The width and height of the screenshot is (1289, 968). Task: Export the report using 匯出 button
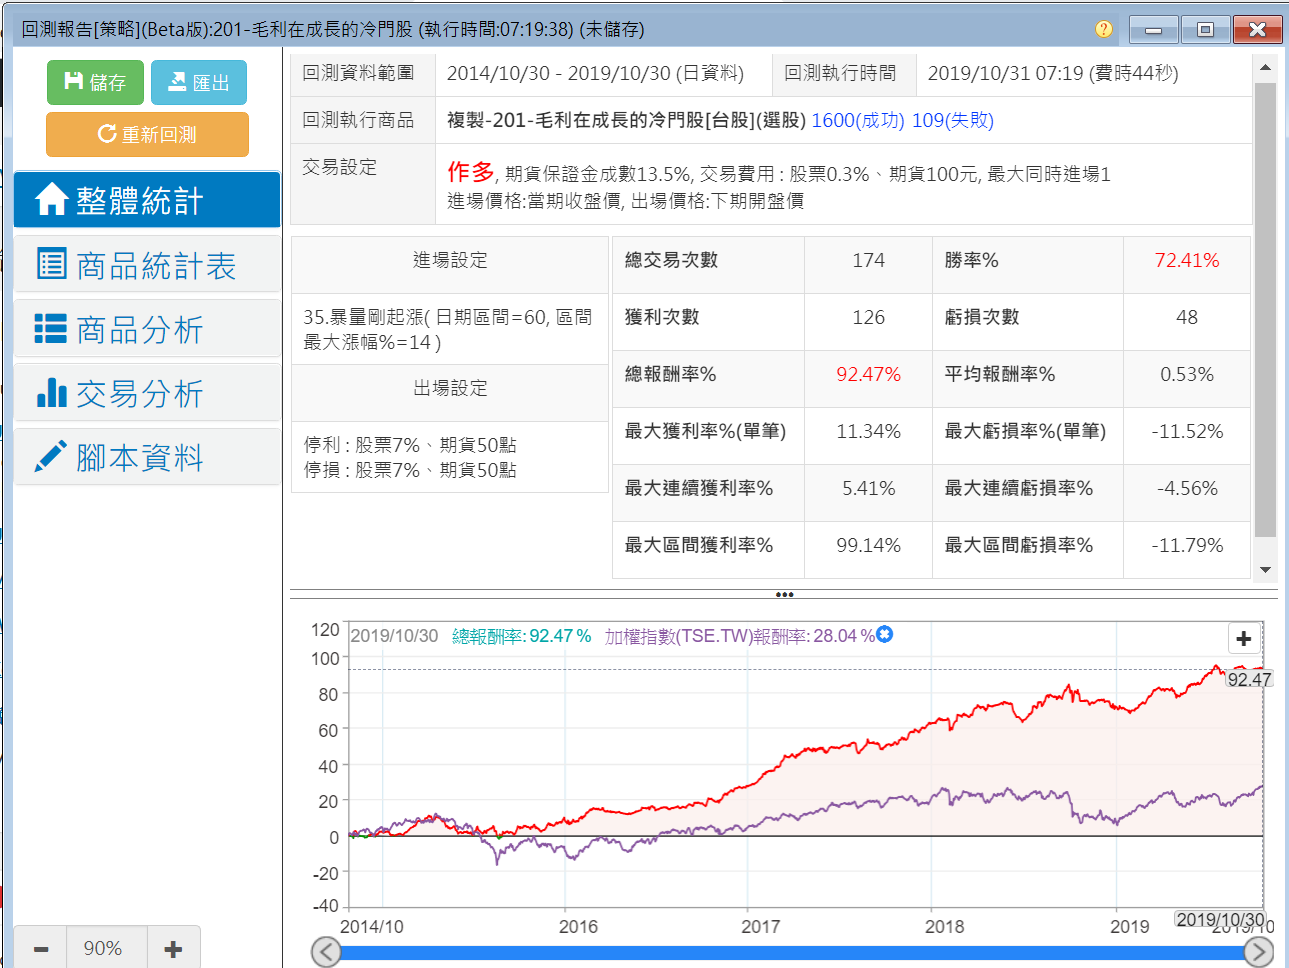coord(198,82)
